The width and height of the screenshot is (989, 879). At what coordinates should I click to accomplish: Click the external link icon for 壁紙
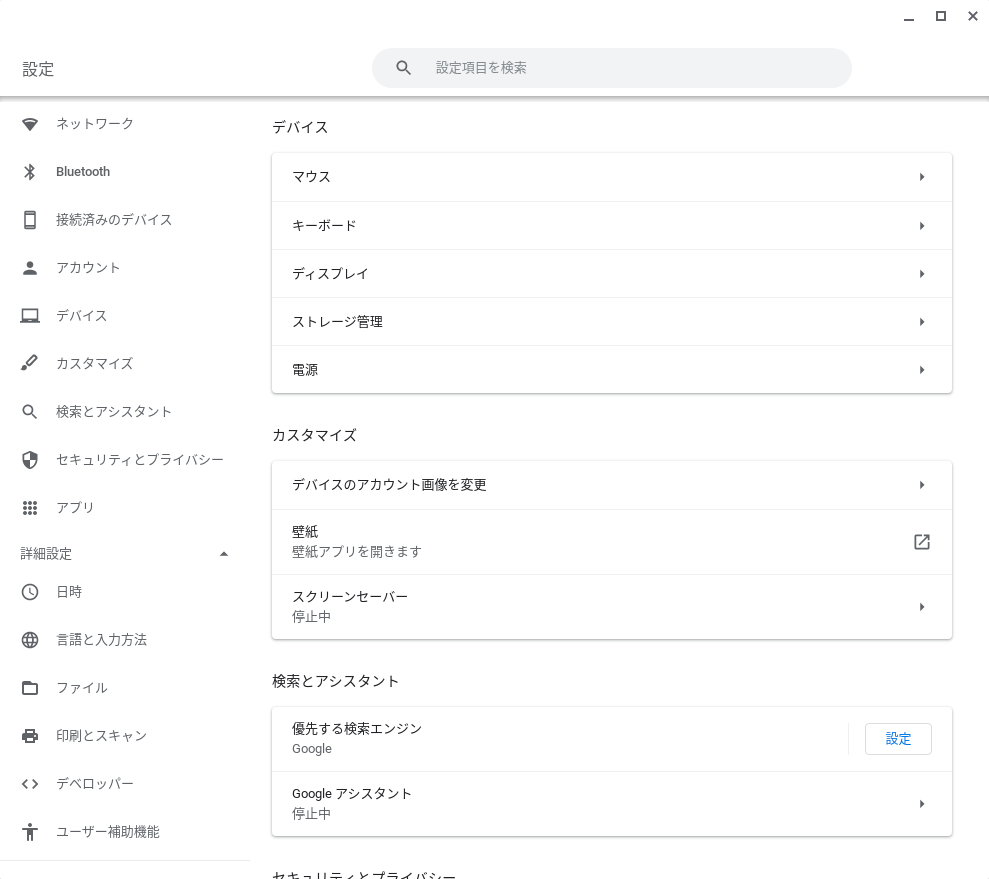click(922, 542)
